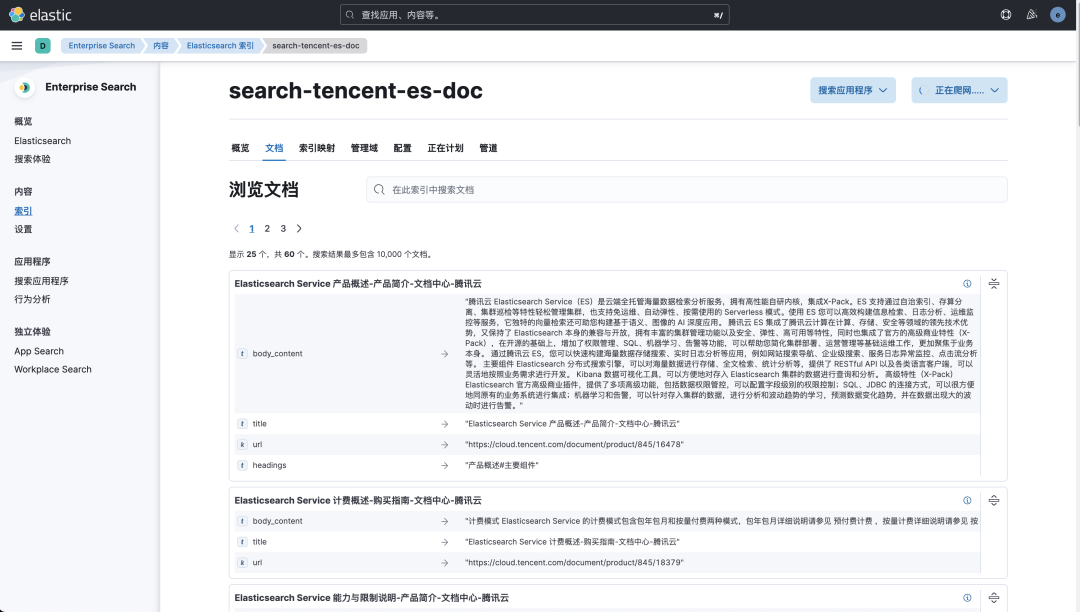Select the 文档 tab

(x=274, y=148)
